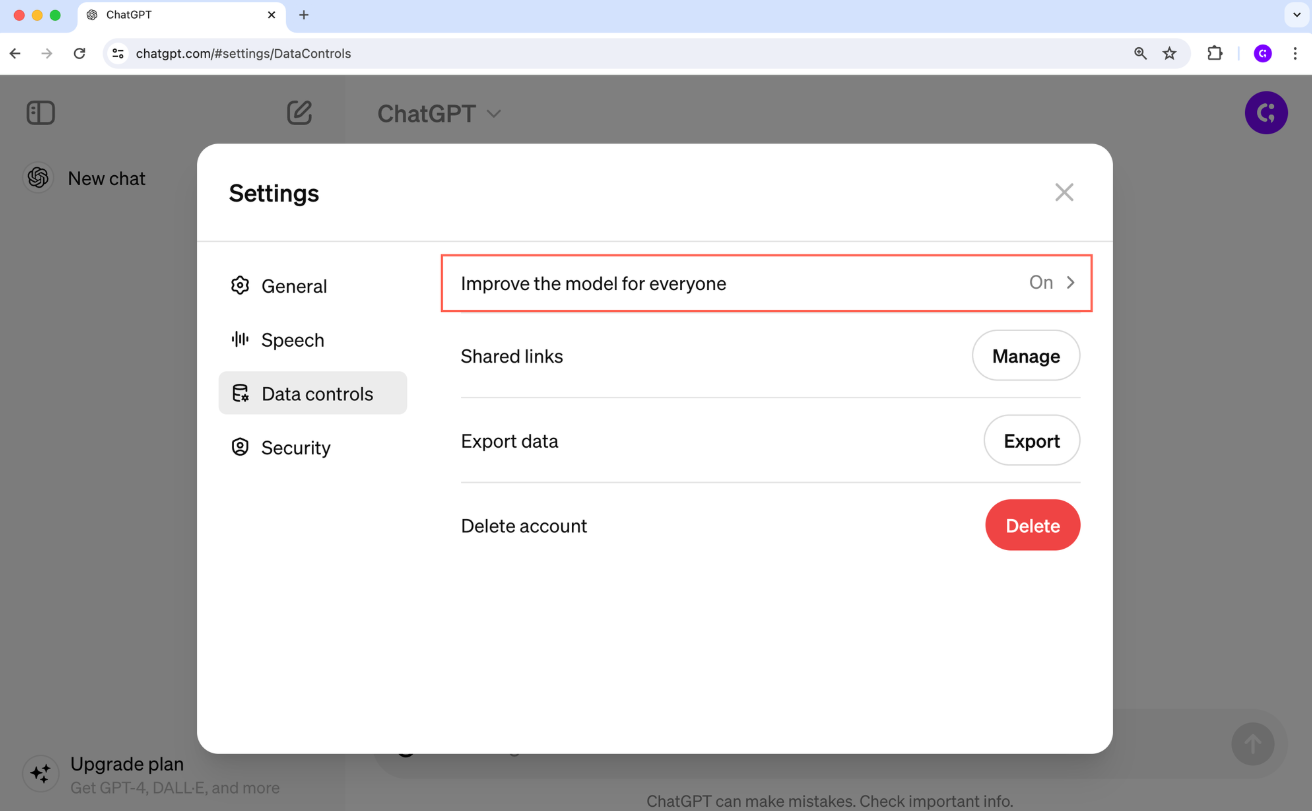Close the Settings dialog with the X

tap(1064, 192)
